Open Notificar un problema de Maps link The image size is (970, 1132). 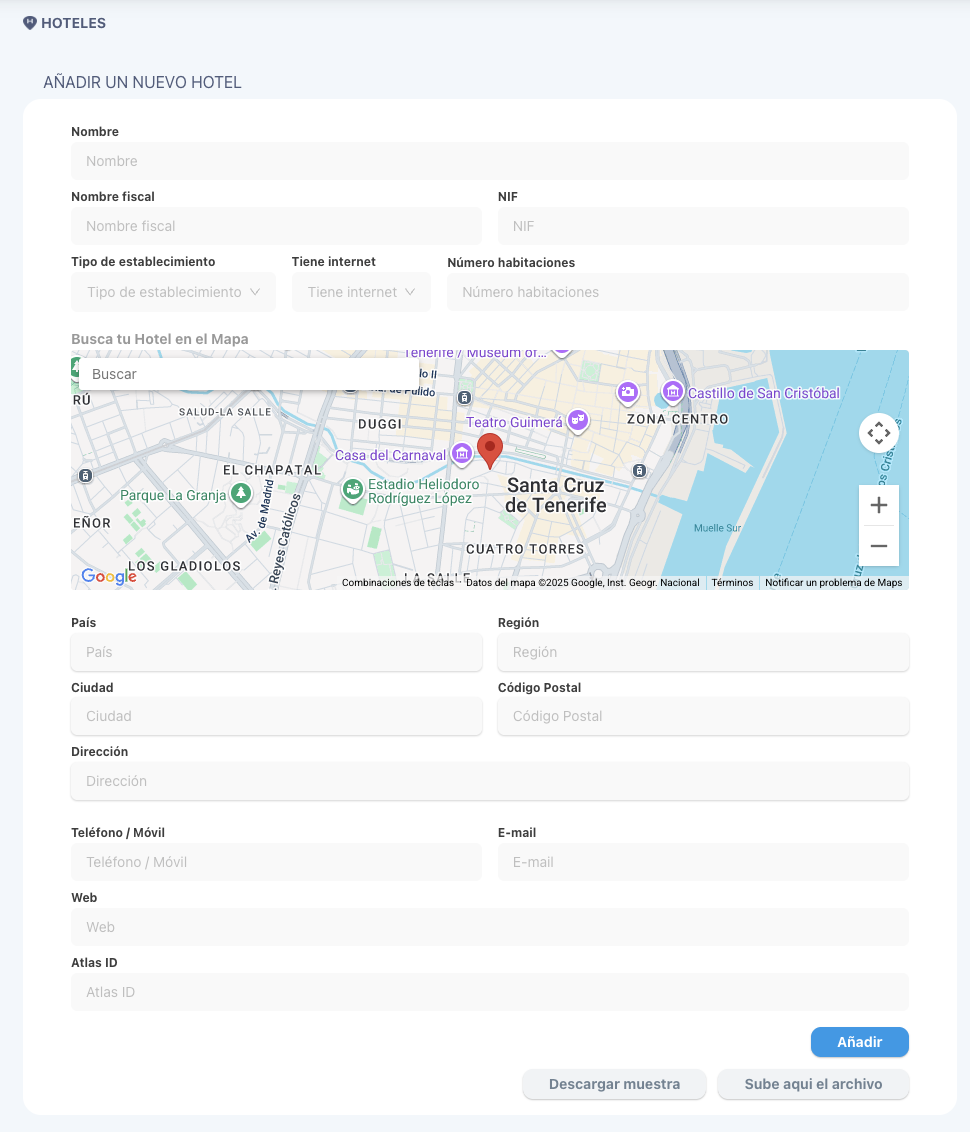coord(834,583)
